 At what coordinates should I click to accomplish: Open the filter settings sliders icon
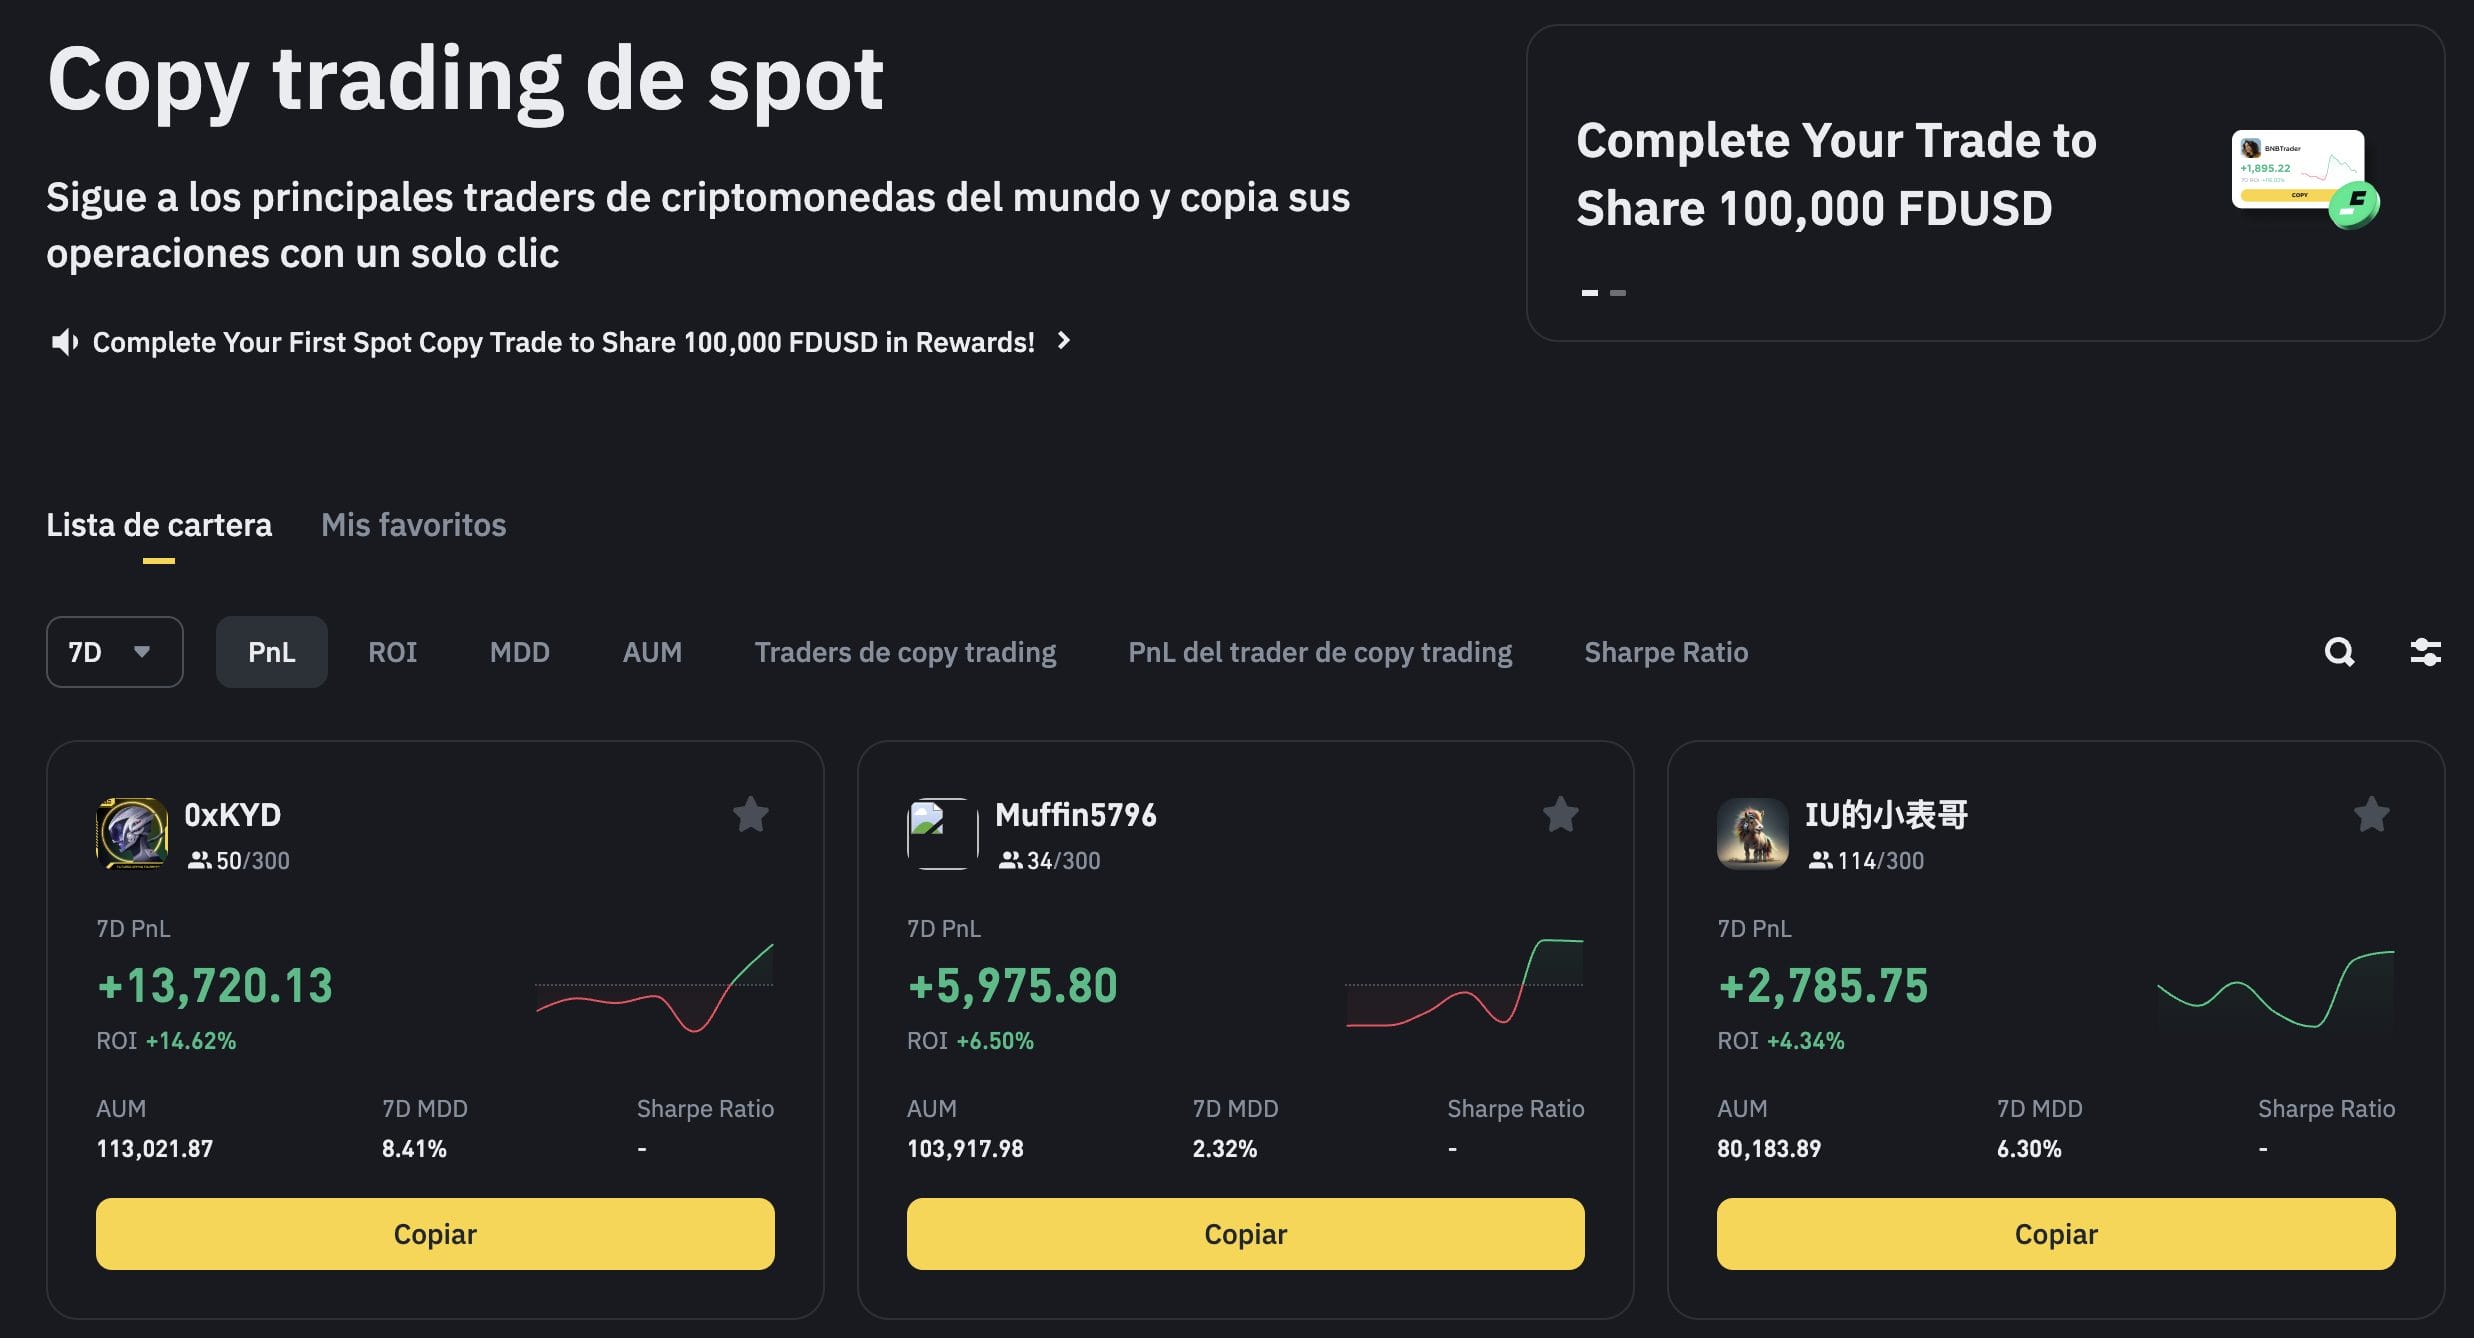pos(2425,652)
